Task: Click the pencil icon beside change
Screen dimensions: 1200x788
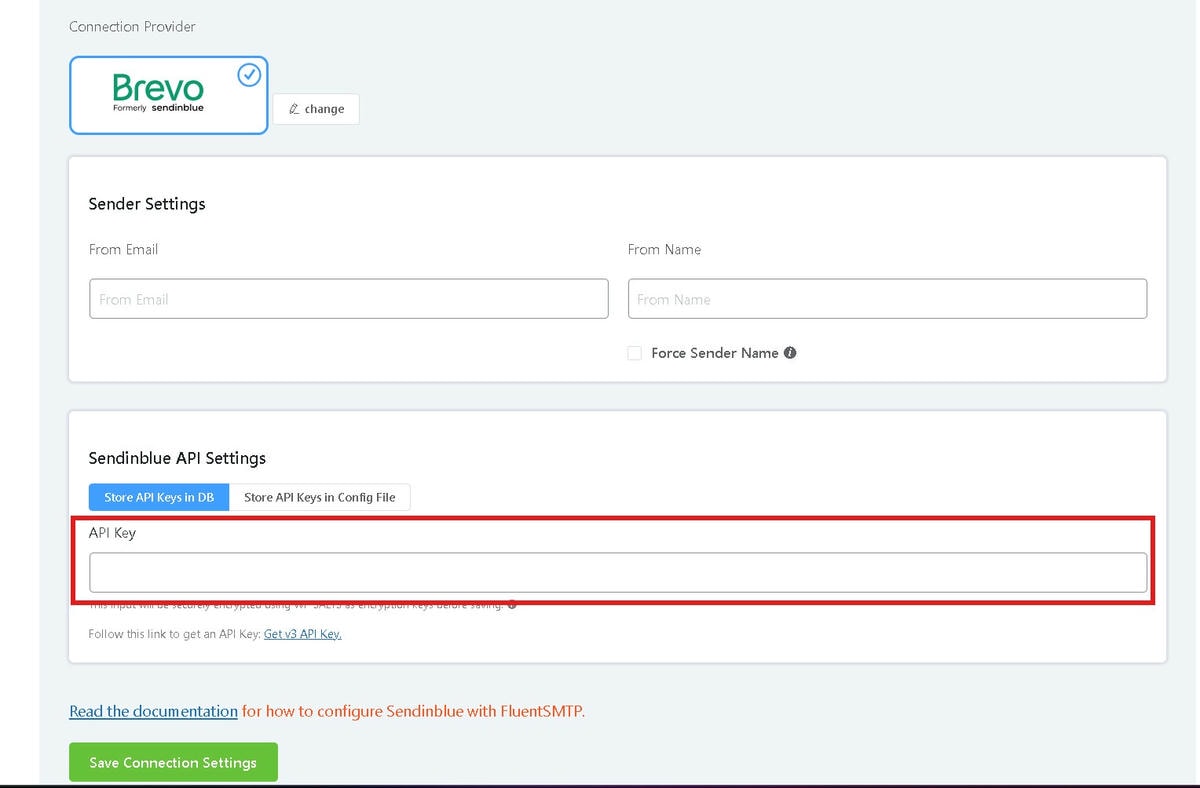Action: pyautogui.click(x=294, y=109)
